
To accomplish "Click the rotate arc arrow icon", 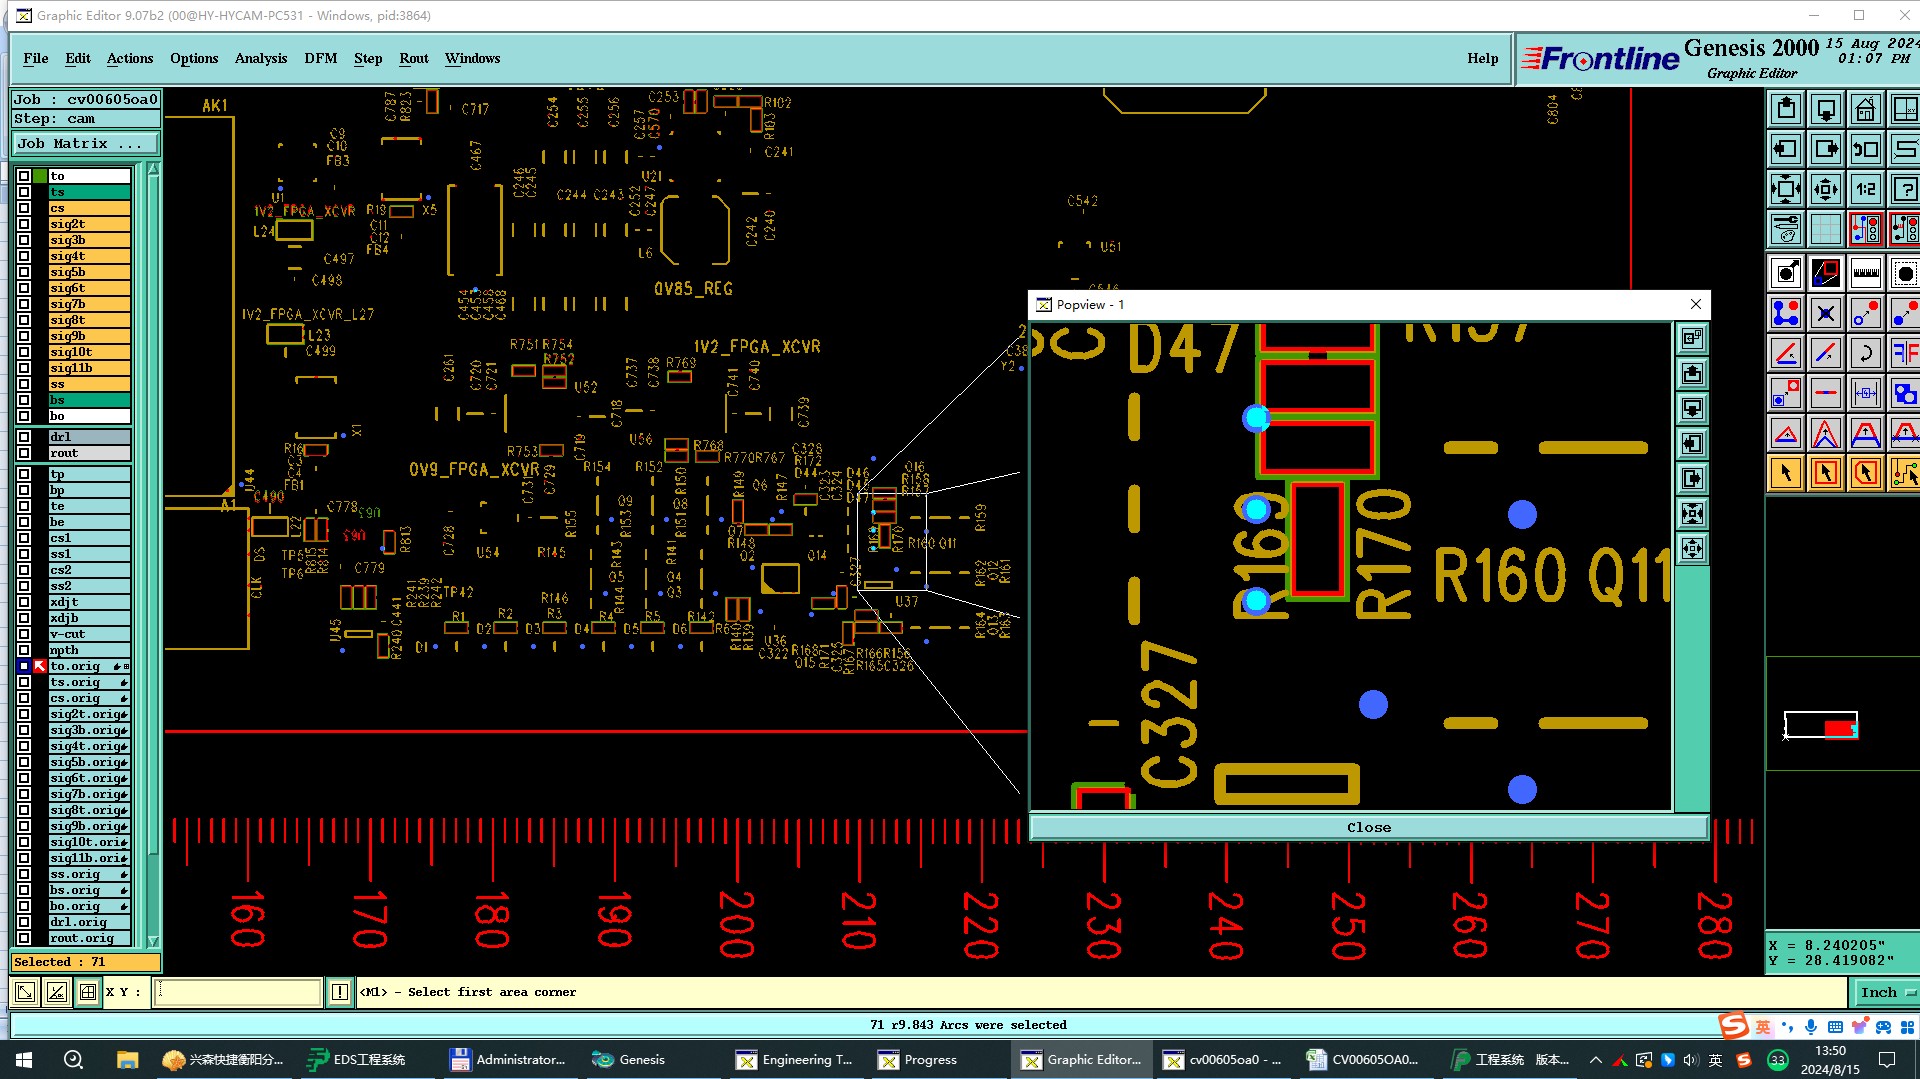I will [x=1866, y=353].
